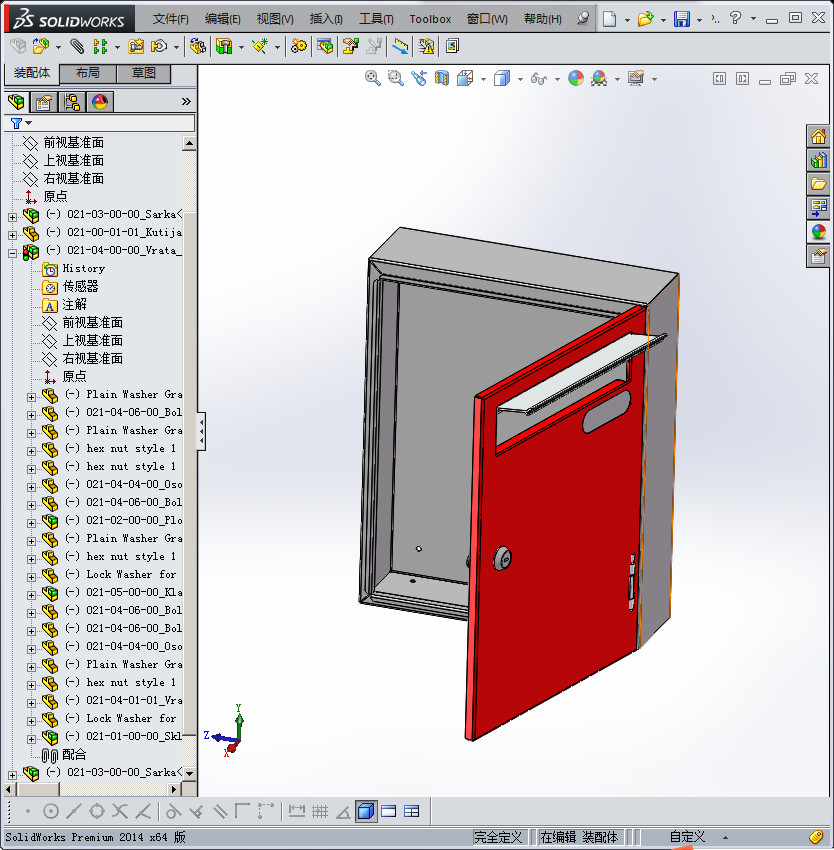Viewport: 834px width, 850px height.
Task: Expand the 021-05-00-00_Kla component node
Action: [33, 593]
